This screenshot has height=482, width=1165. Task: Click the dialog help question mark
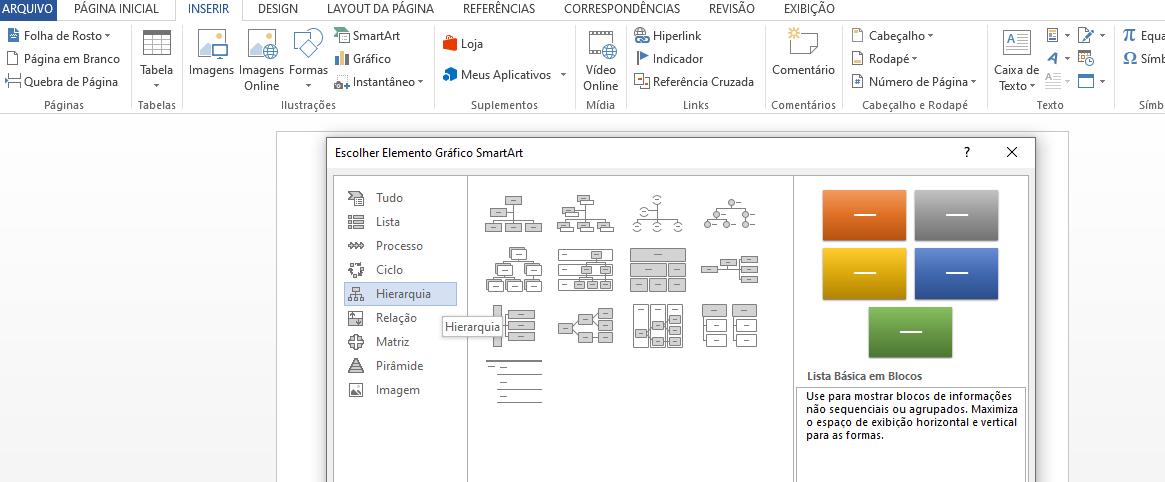point(966,153)
